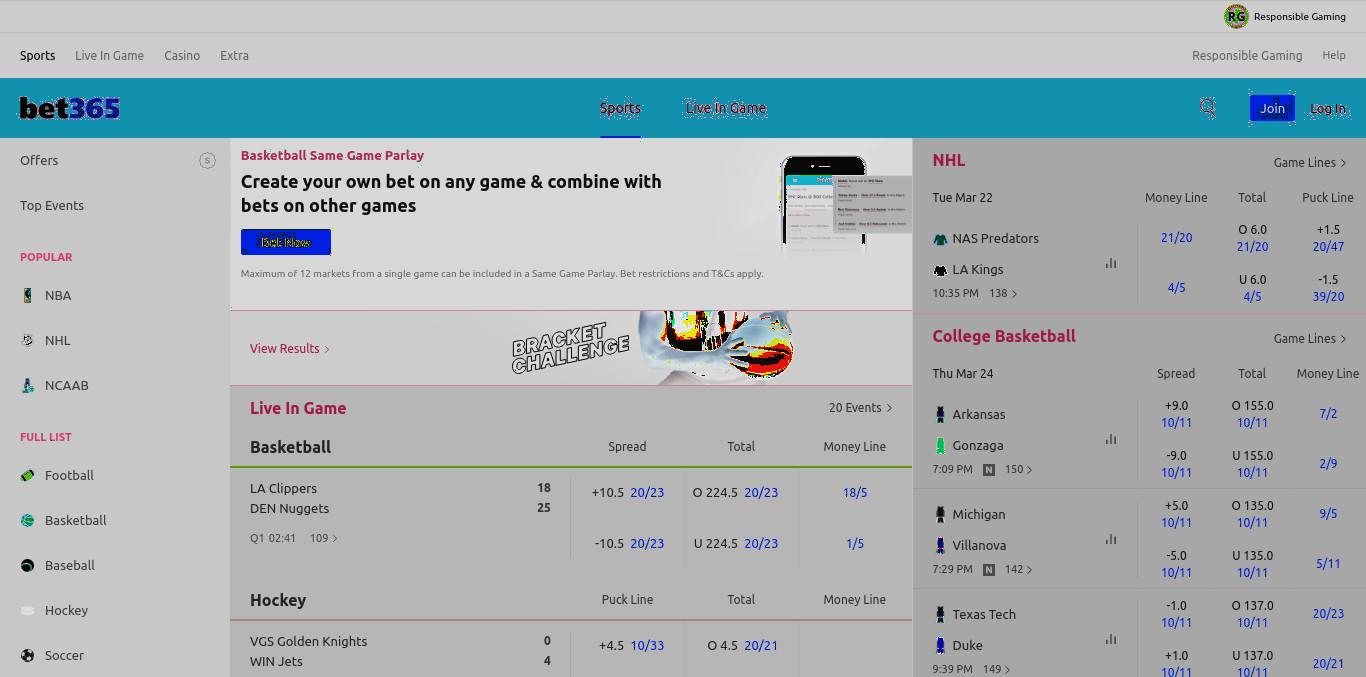The width and height of the screenshot is (1366, 677).
Task: Click the NCAAB sidebar icon
Action: pos(27,385)
